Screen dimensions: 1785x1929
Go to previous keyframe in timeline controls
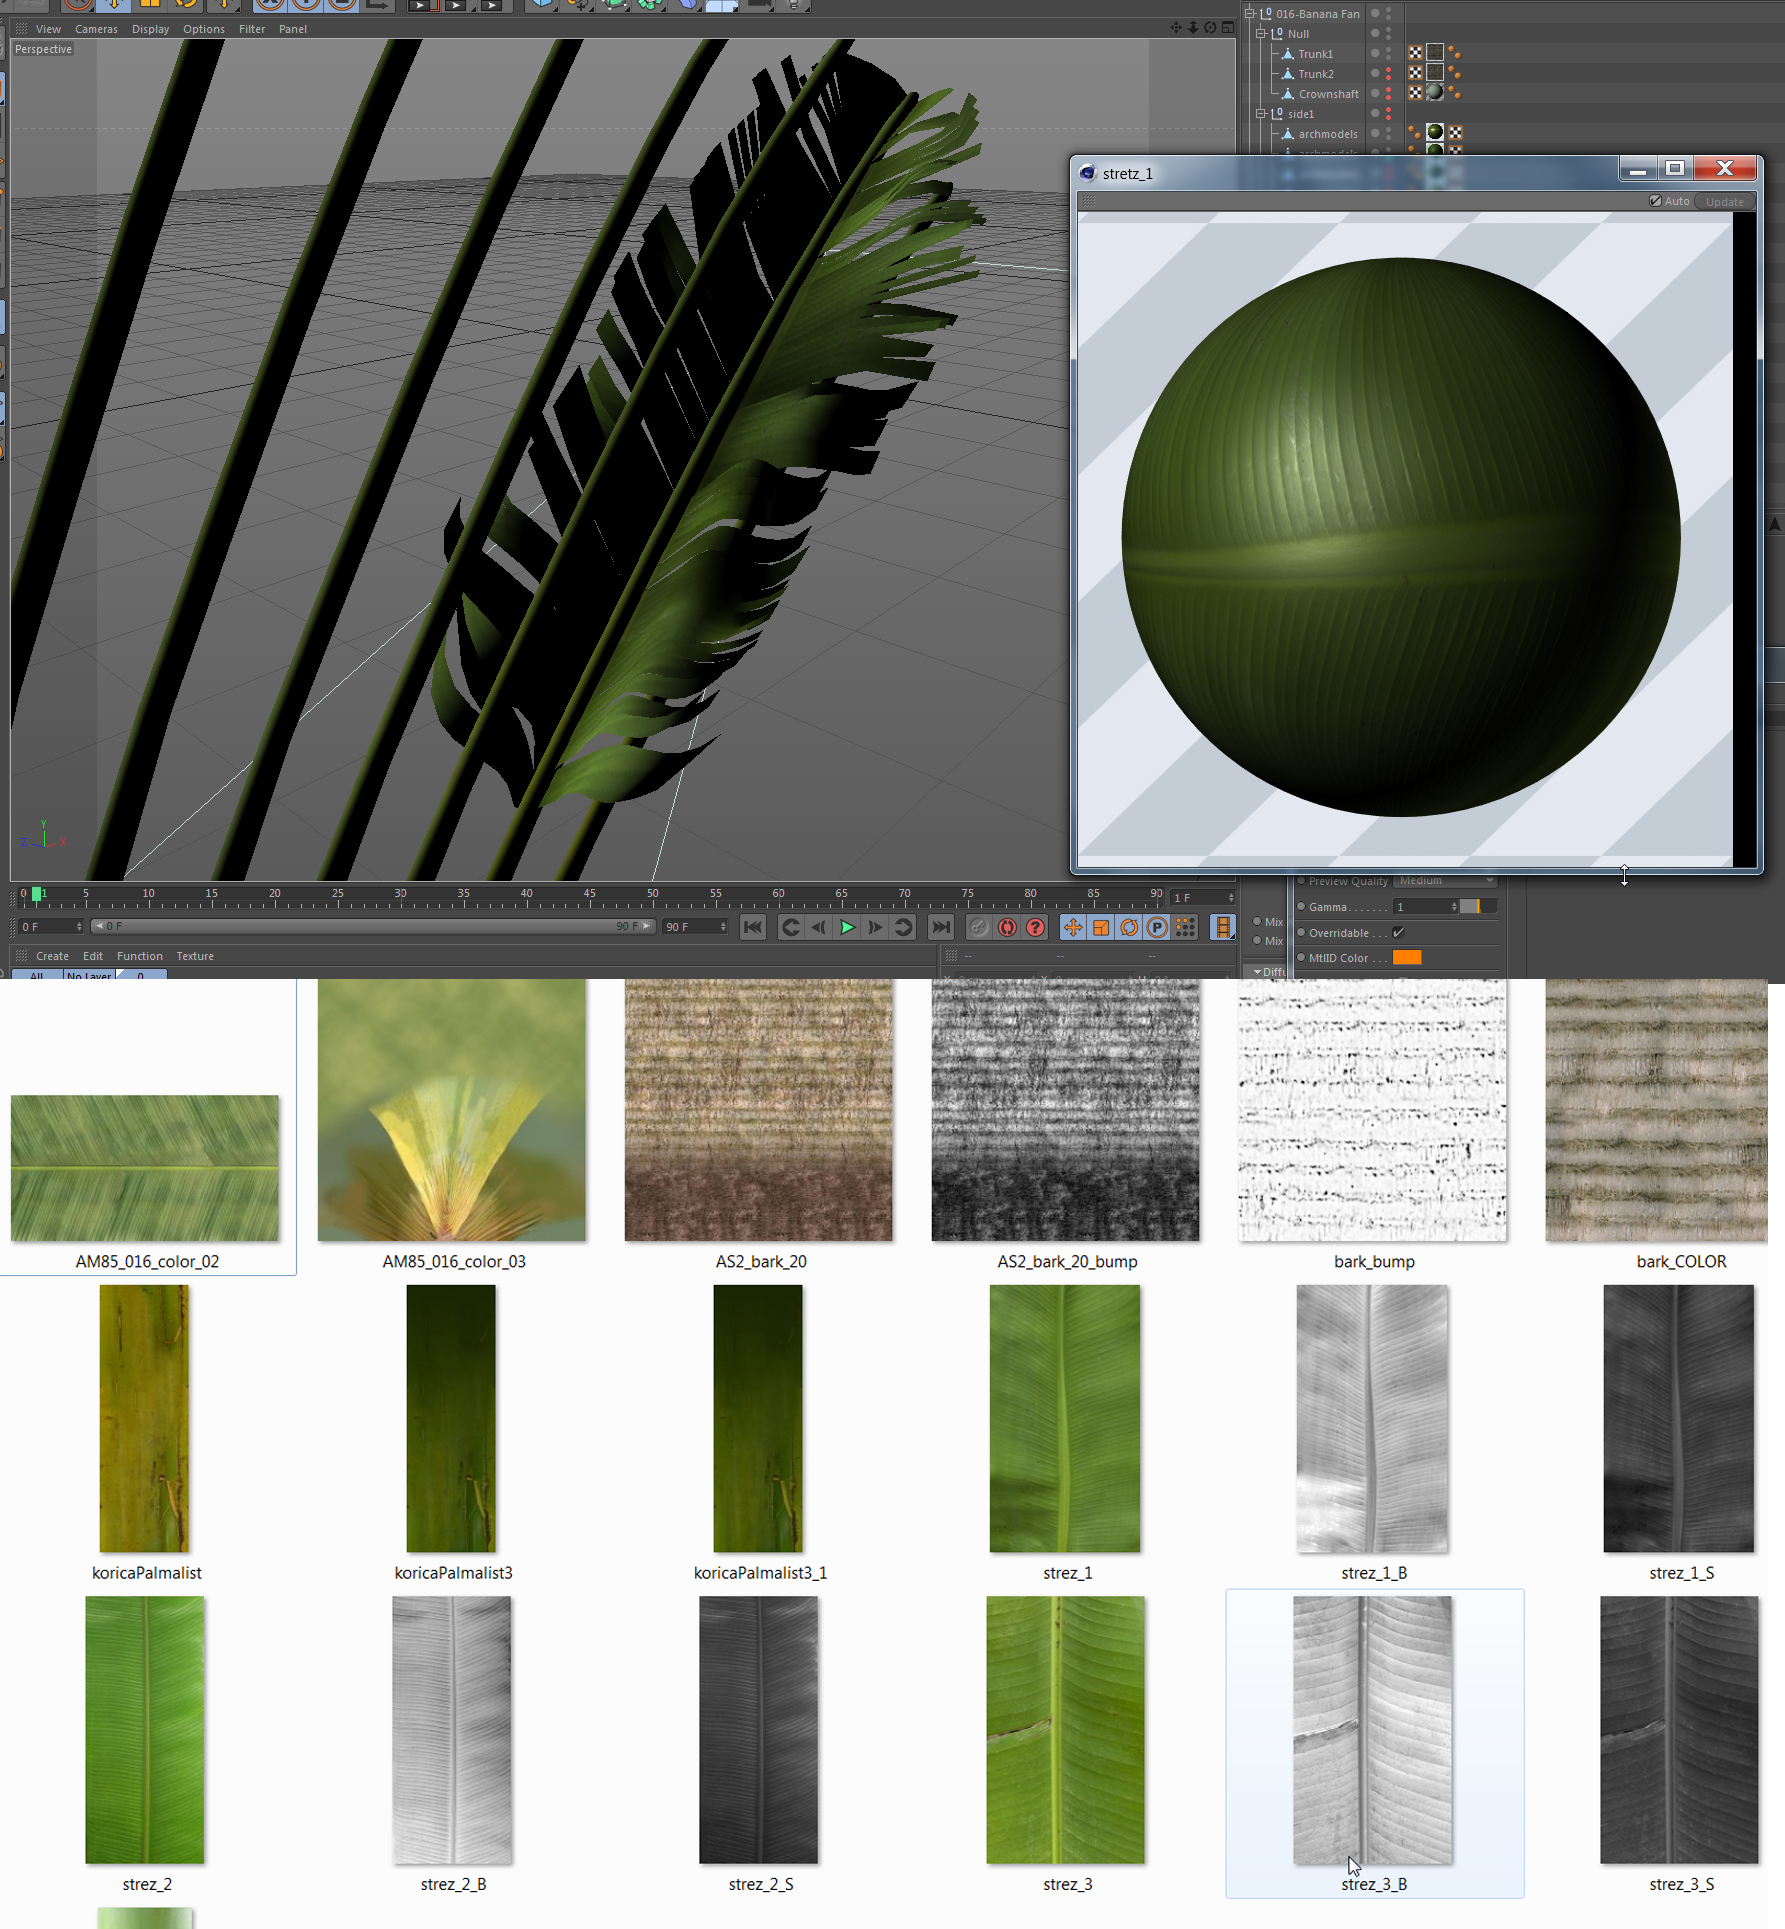[x=790, y=927]
